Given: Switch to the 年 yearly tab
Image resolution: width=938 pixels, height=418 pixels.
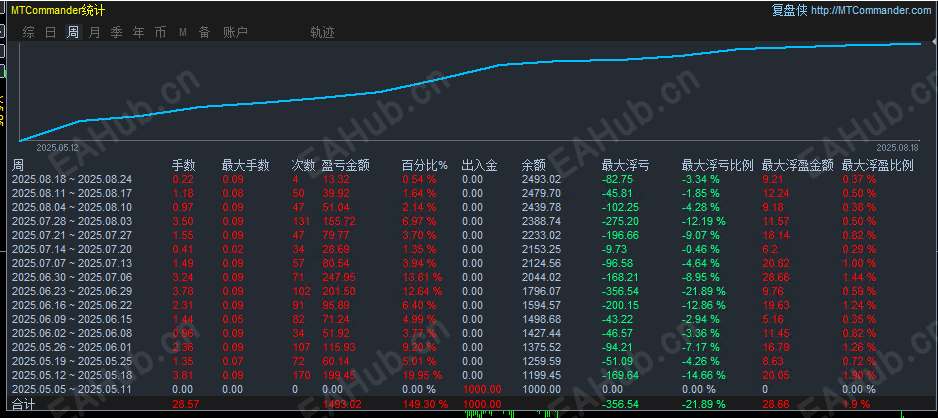Looking at the screenshot, I should coord(139,32).
